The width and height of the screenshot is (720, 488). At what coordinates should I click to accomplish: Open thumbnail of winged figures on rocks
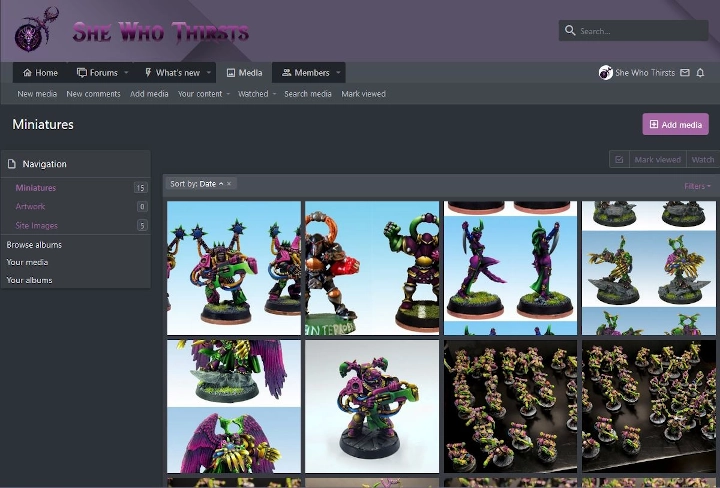tap(648, 268)
